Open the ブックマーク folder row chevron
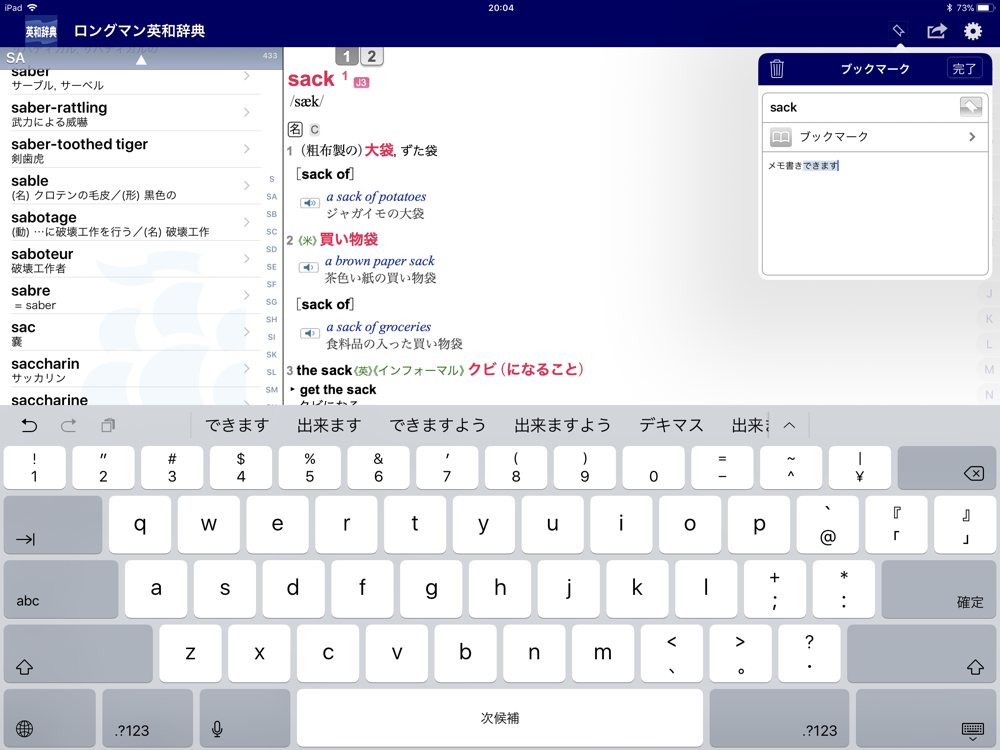The height and width of the screenshot is (750, 1000). point(972,136)
